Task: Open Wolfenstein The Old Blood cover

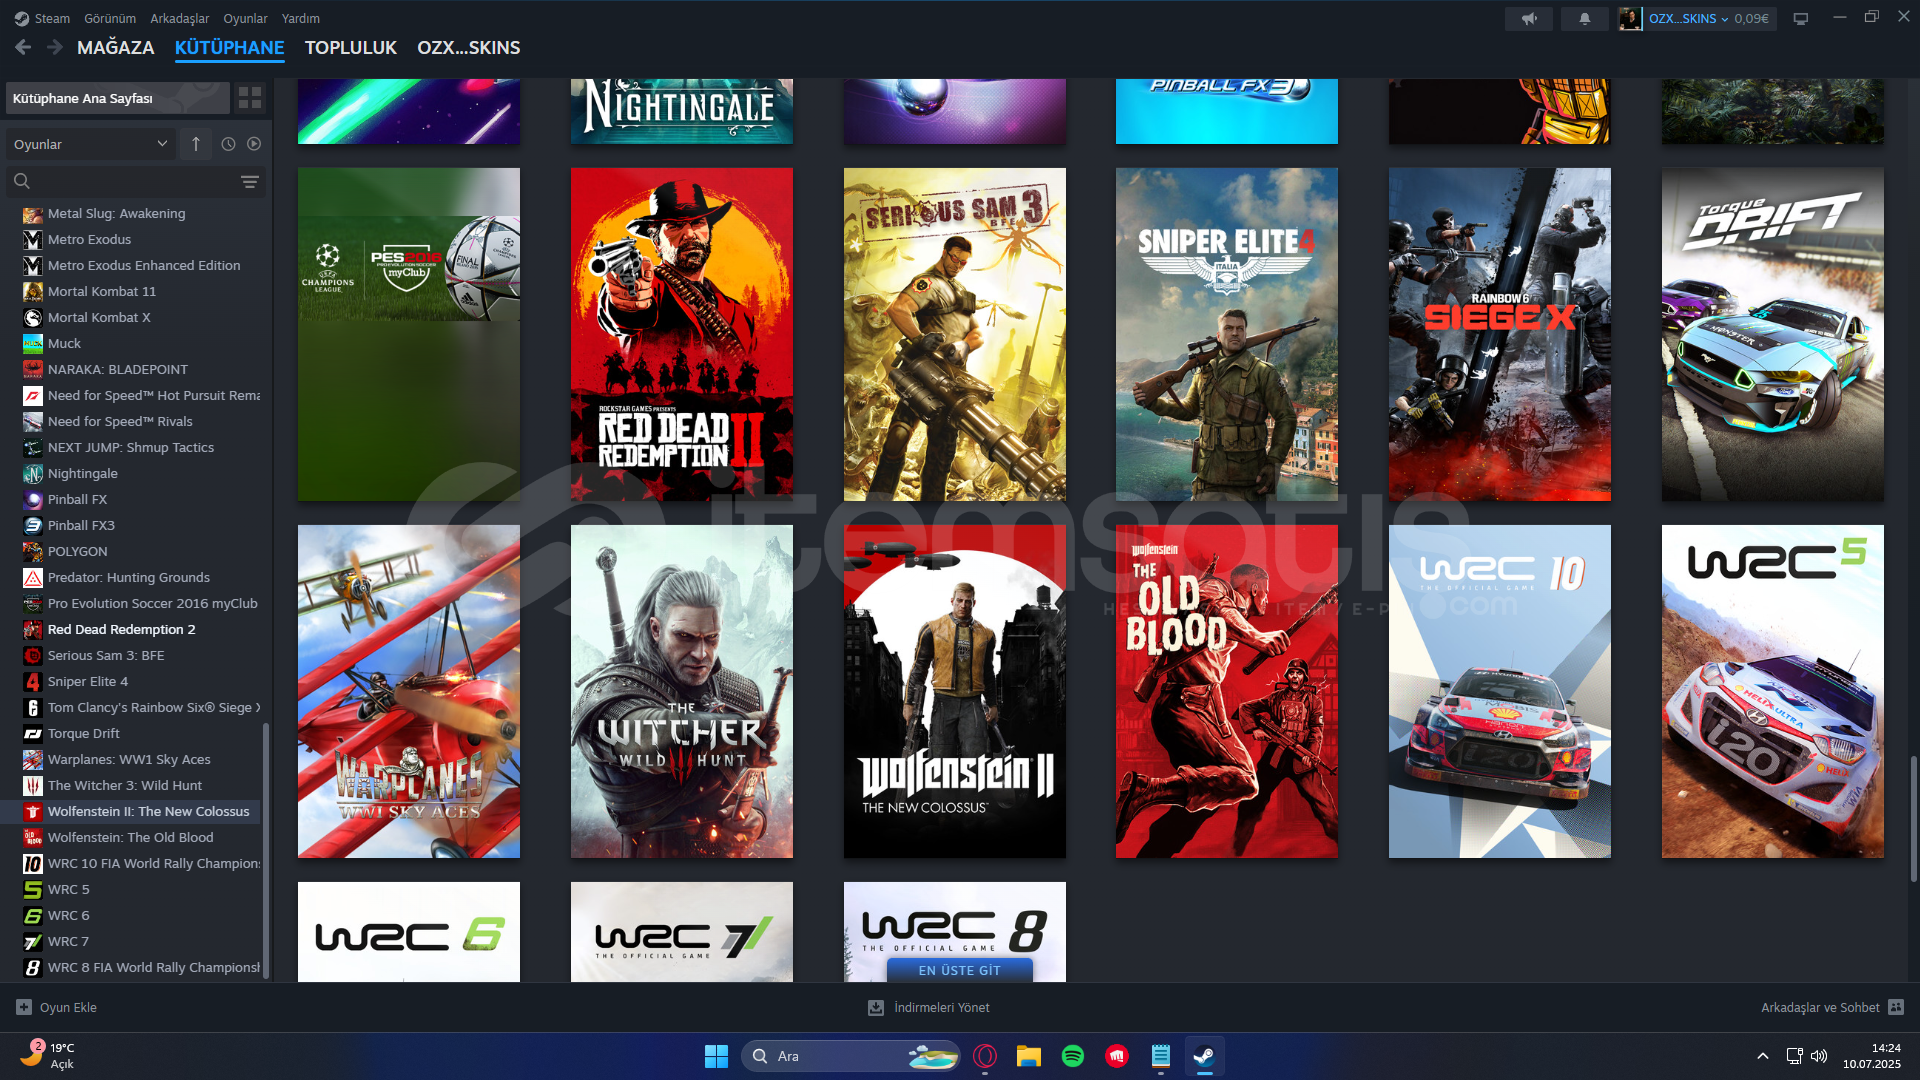Action: tap(1227, 691)
